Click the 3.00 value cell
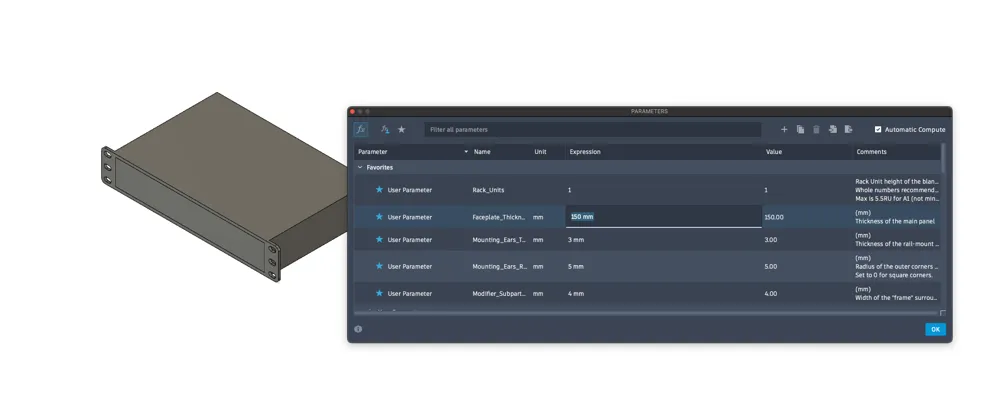The height and width of the screenshot is (397, 1000). coord(770,240)
